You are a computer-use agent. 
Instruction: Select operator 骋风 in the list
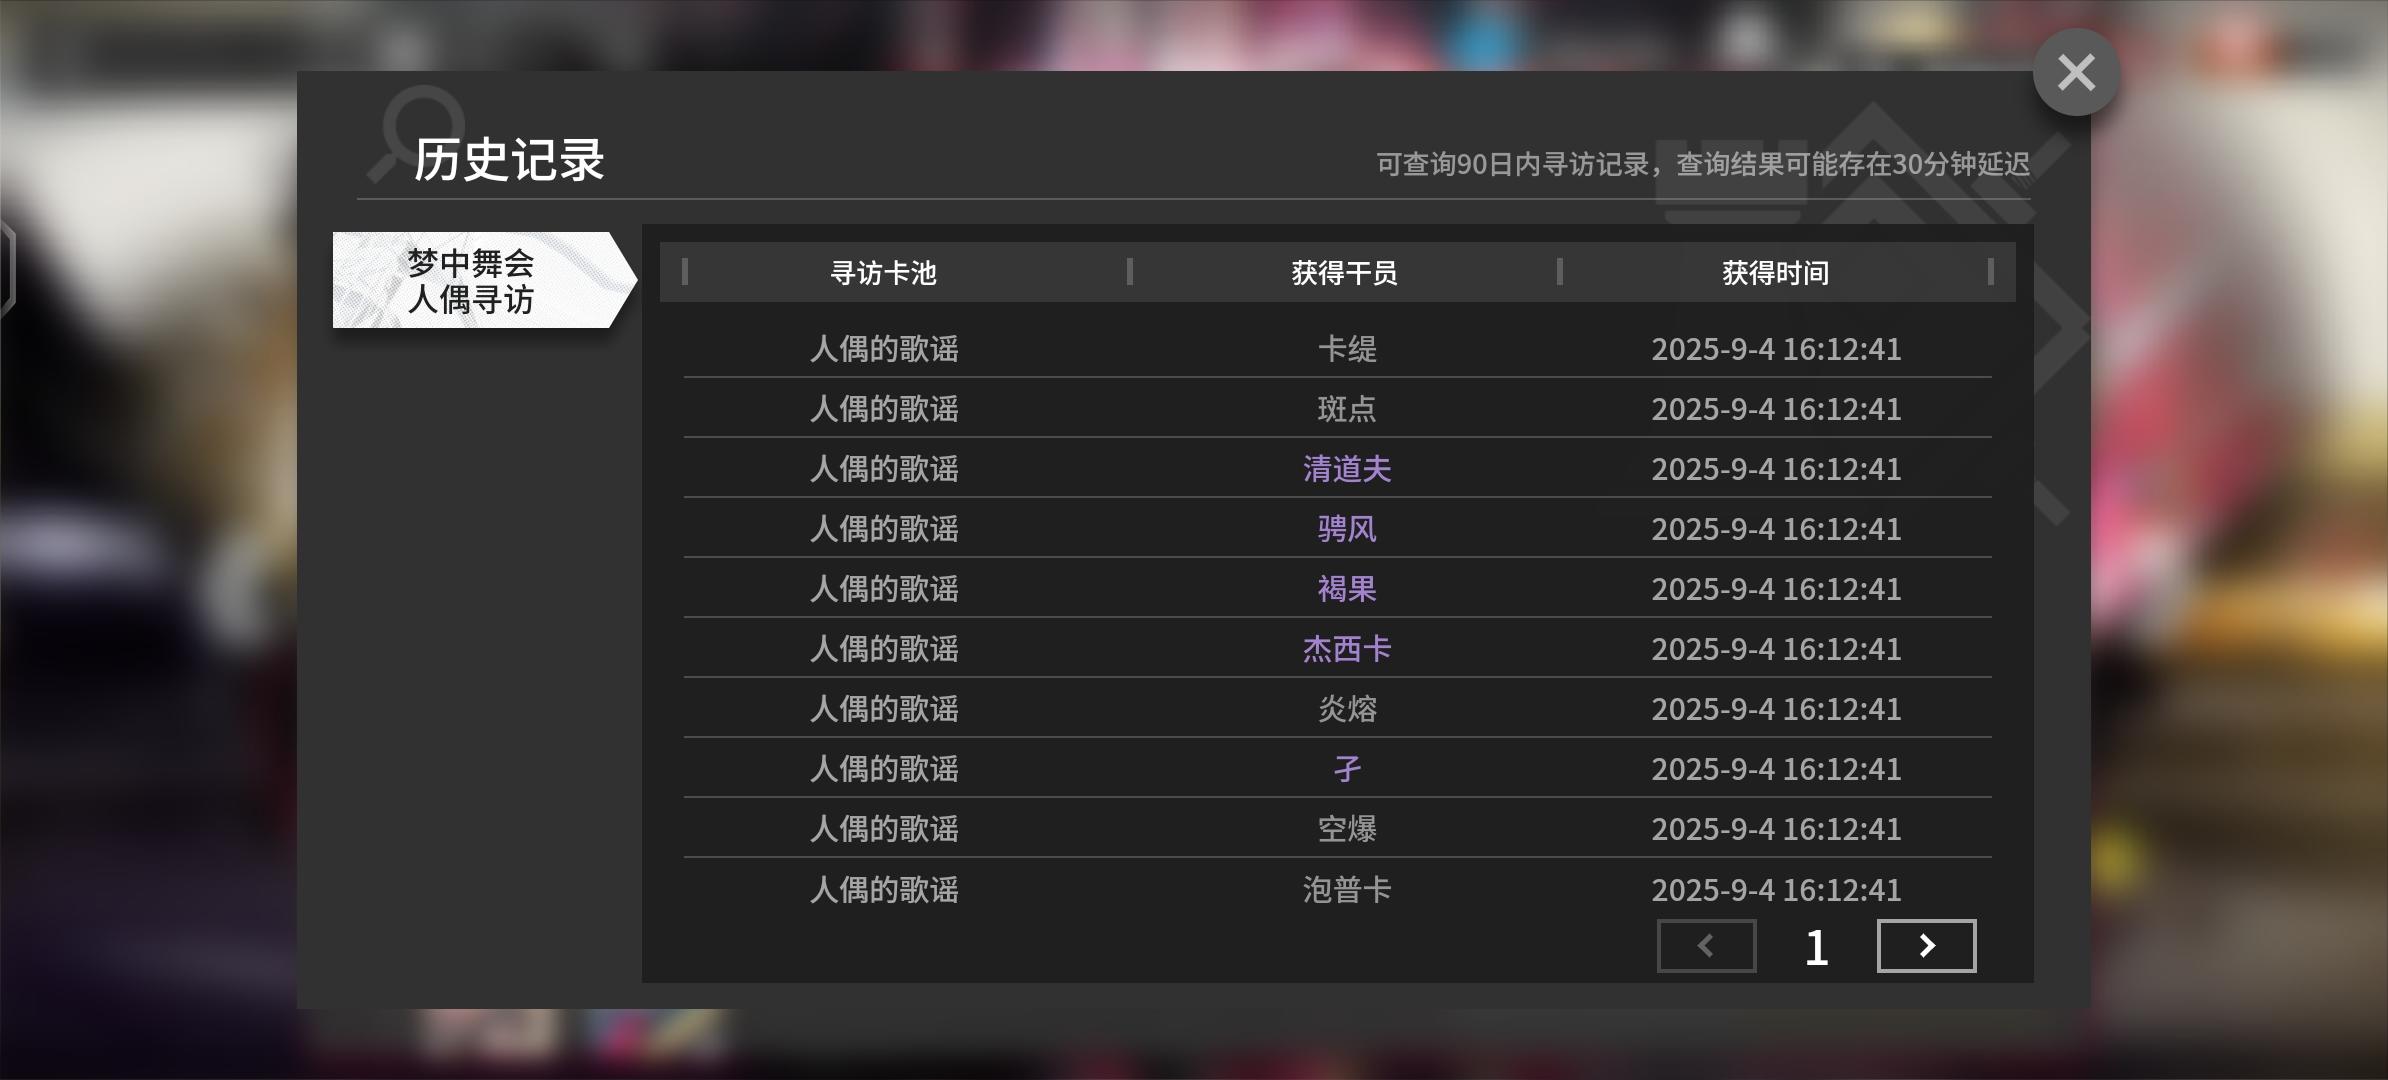1347,529
